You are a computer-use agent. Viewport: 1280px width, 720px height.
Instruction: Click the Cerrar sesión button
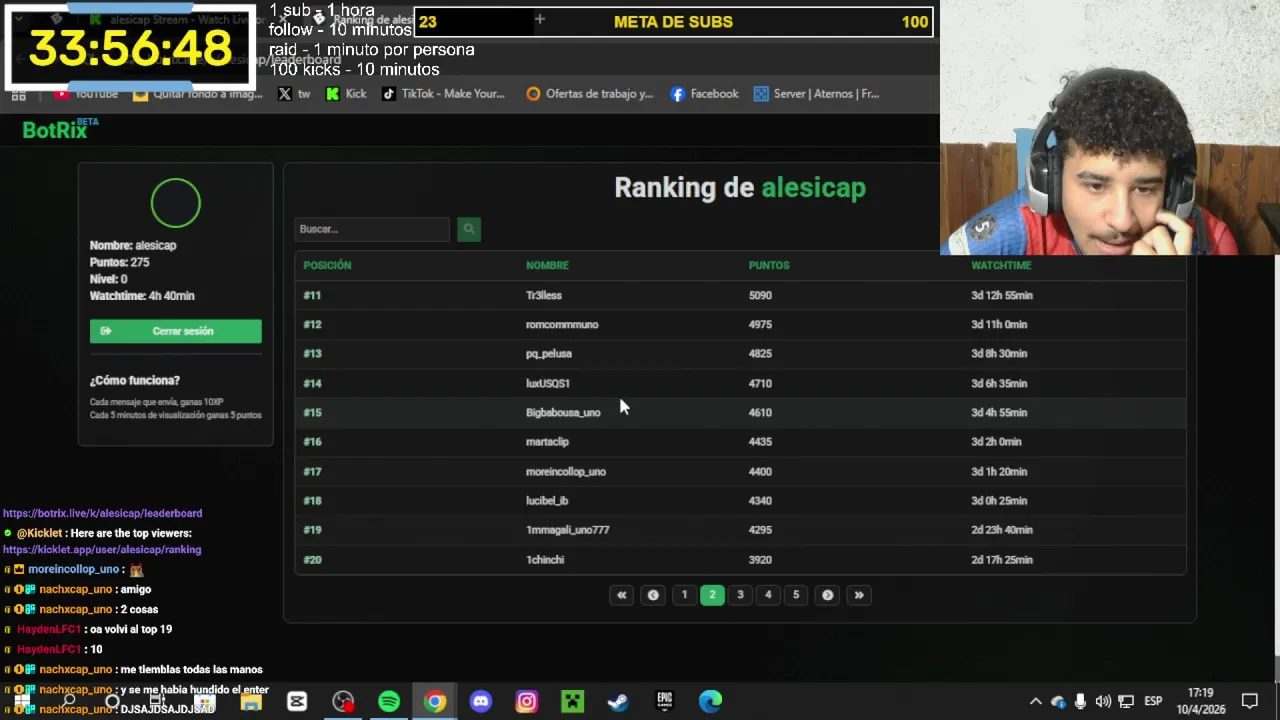click(x=176, y=331)
